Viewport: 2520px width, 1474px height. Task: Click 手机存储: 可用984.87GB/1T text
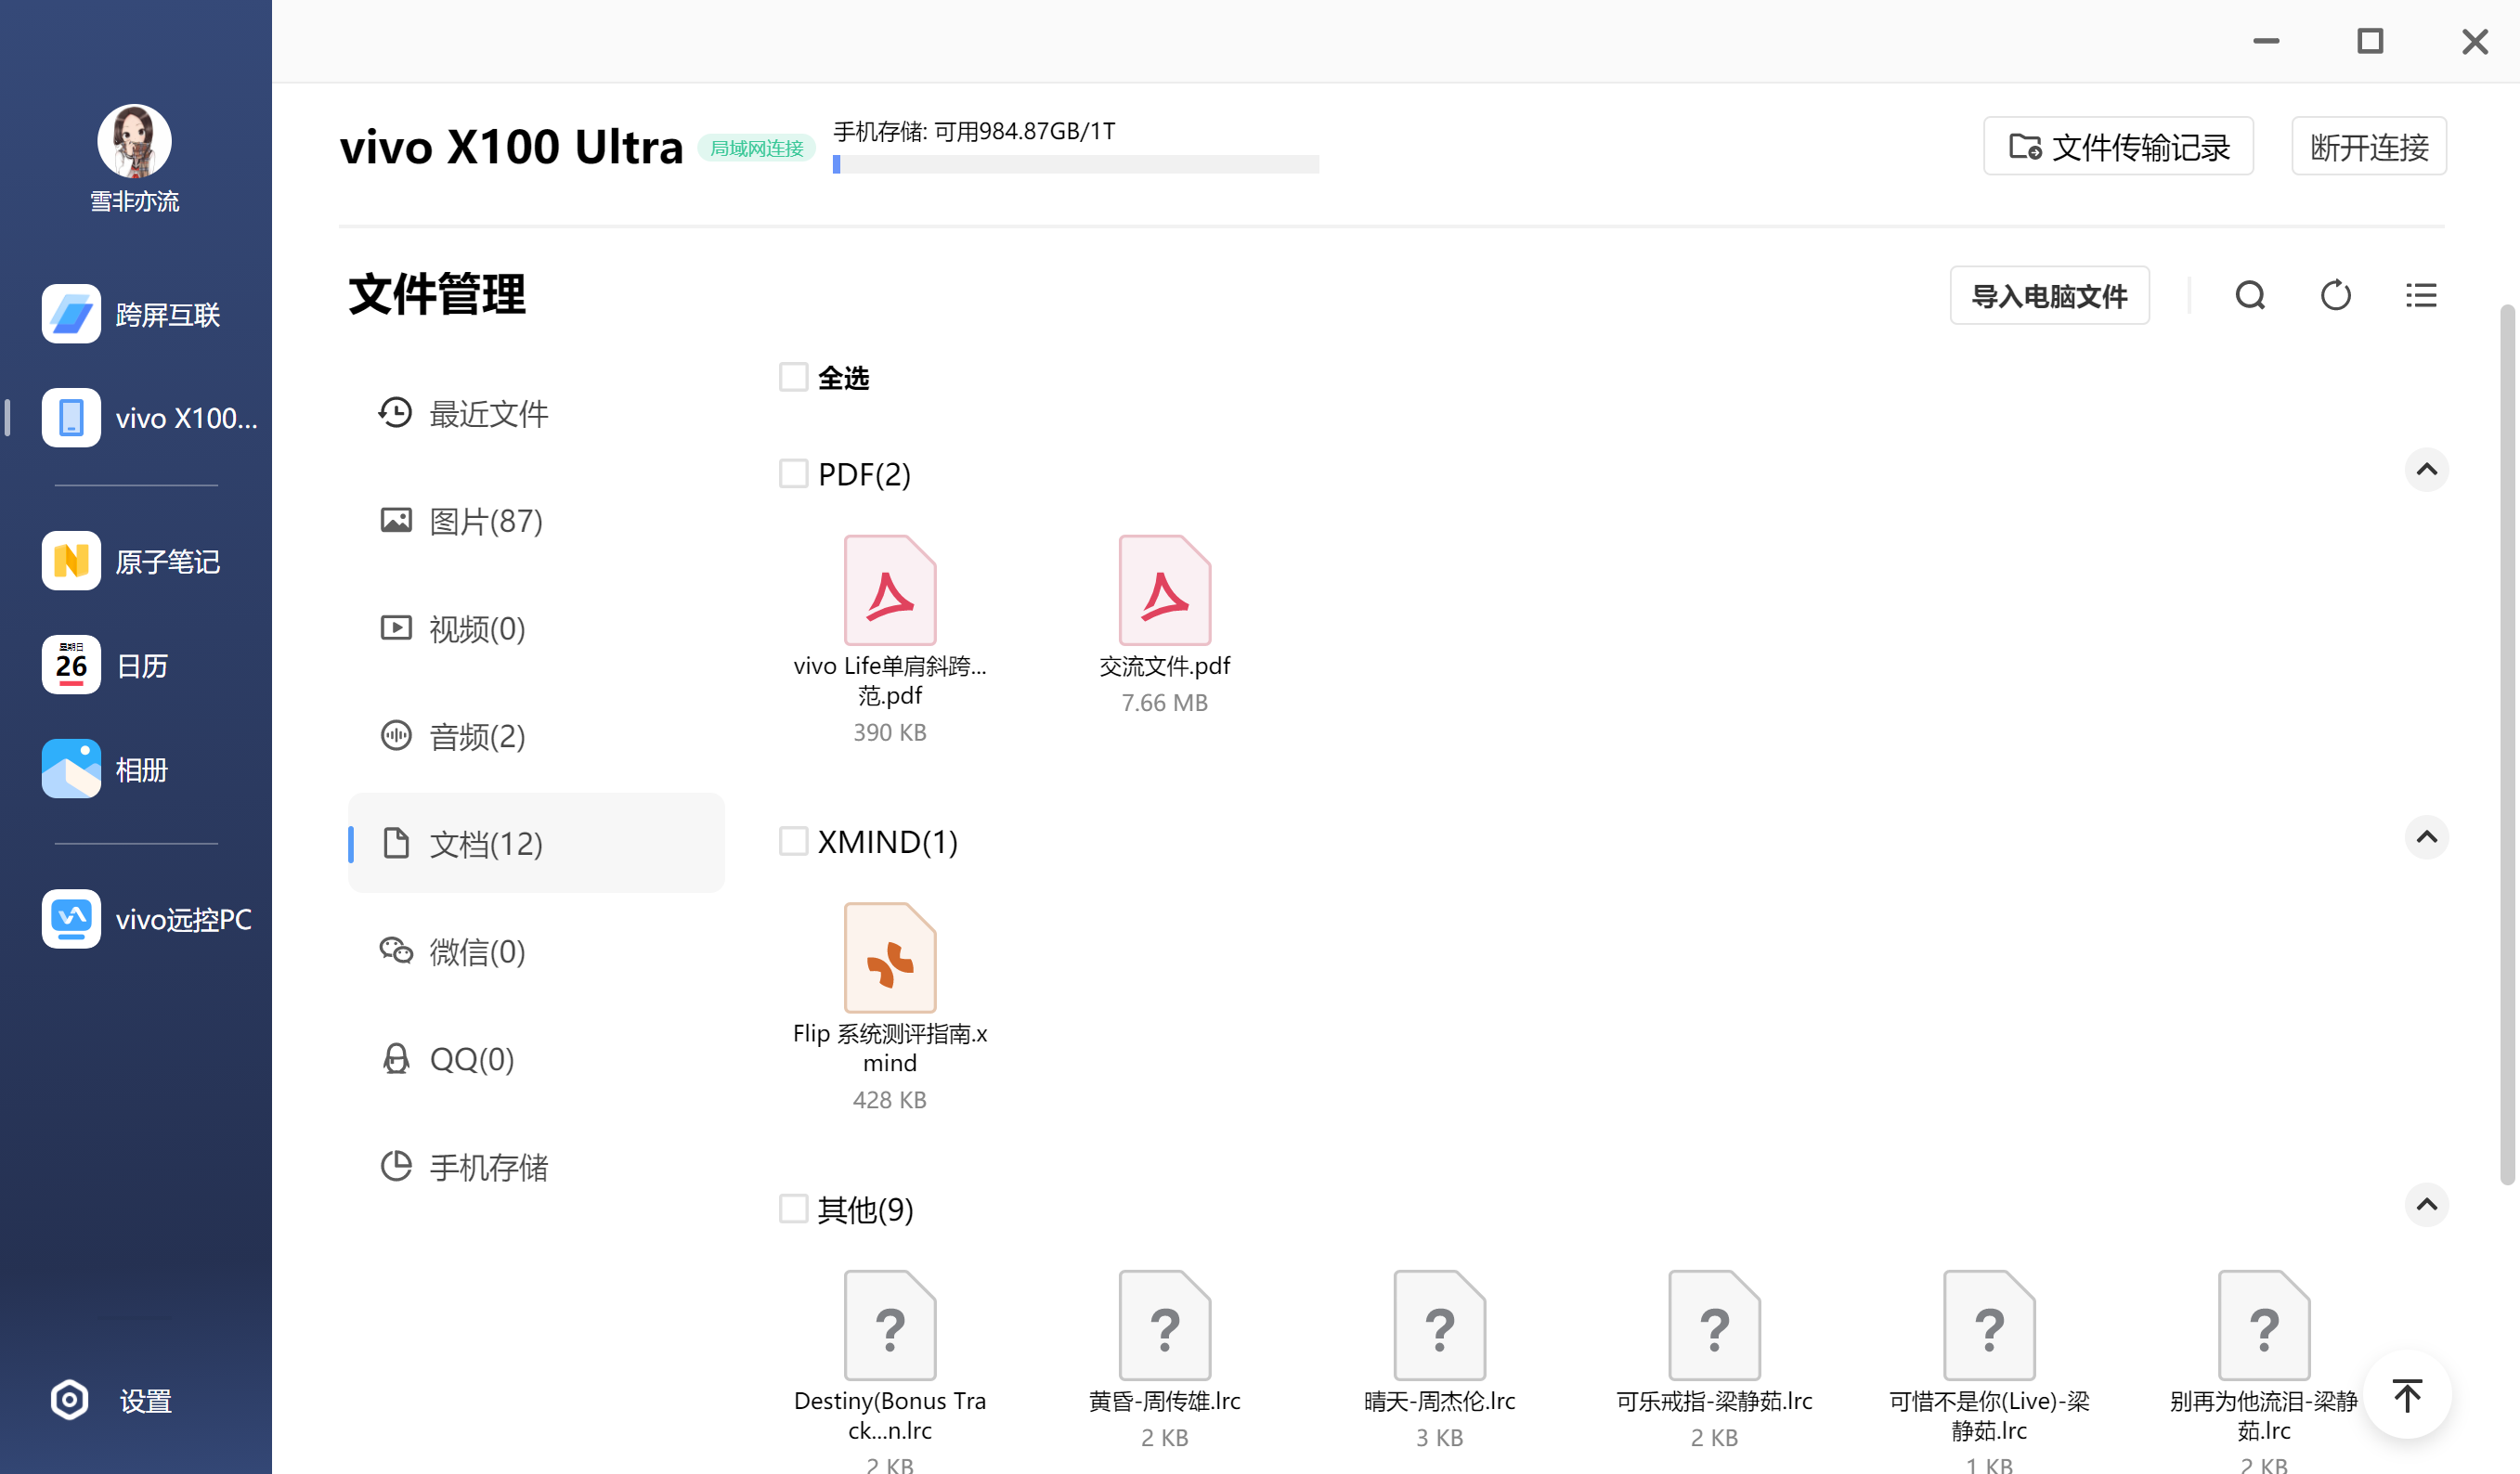(975, 131)
